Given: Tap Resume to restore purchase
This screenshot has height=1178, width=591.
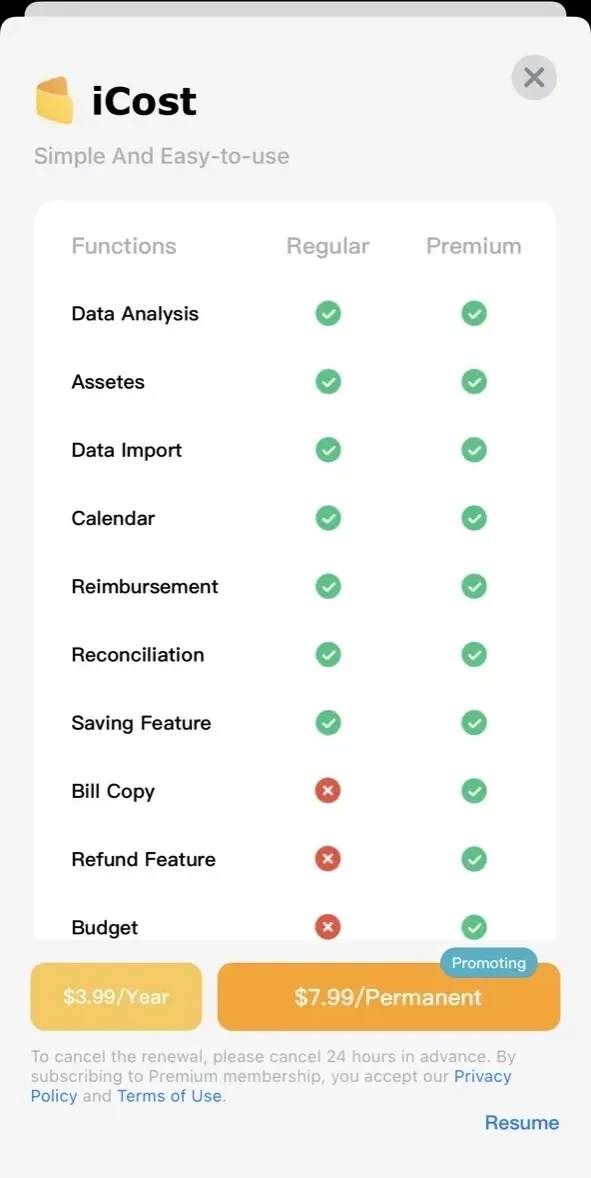Looking at the screenshot, I should tap(522, 1122).
